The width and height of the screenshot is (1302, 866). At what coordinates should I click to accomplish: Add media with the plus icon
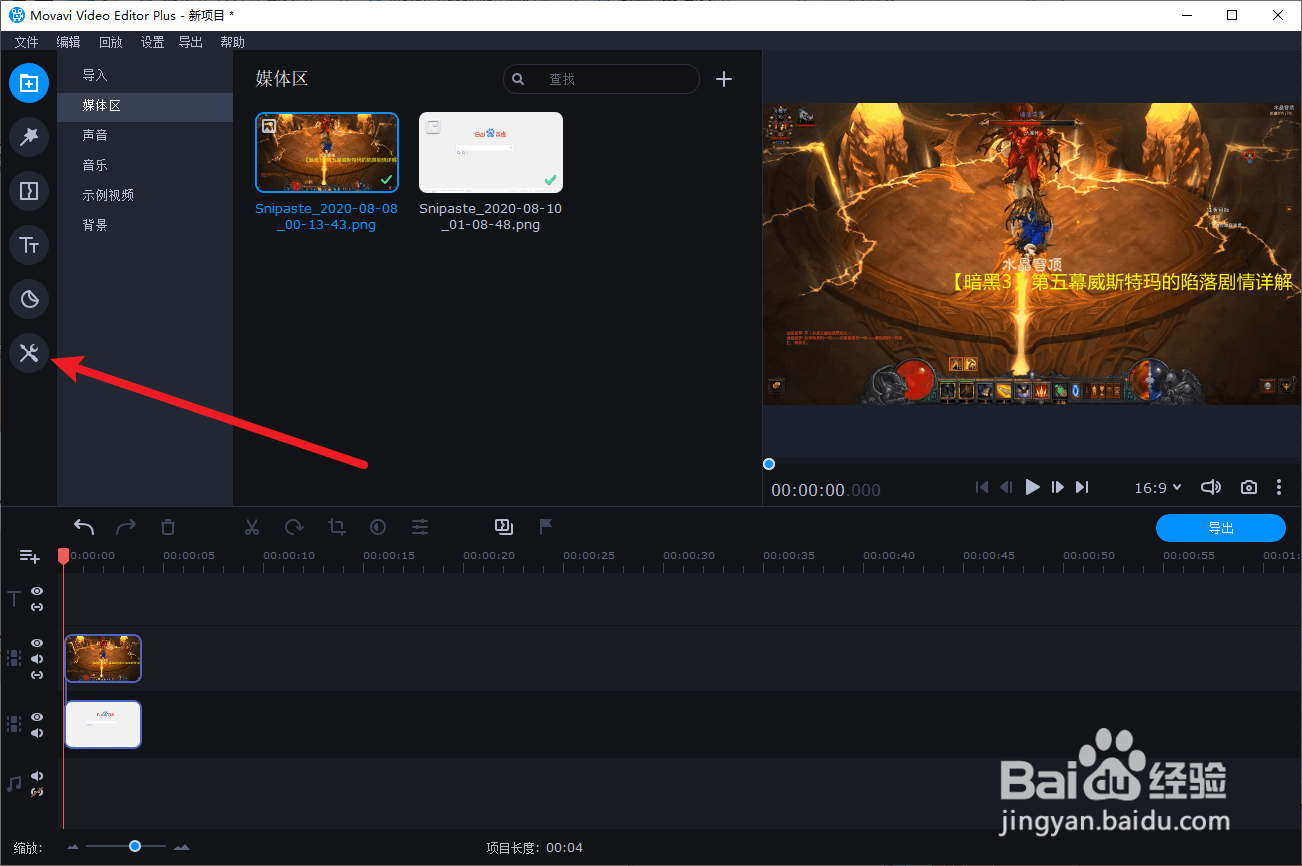click(725, 79)
